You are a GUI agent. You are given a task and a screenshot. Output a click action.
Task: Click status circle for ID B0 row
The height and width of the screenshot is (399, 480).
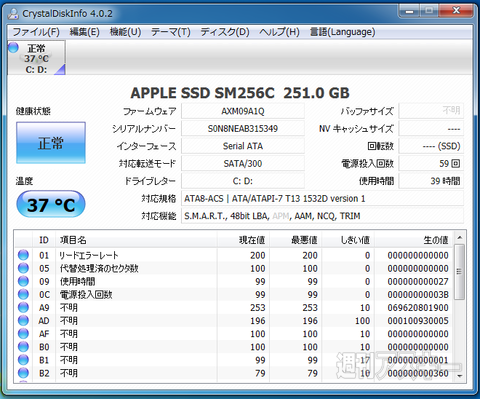pyautogui.click(x=23, y=347)
